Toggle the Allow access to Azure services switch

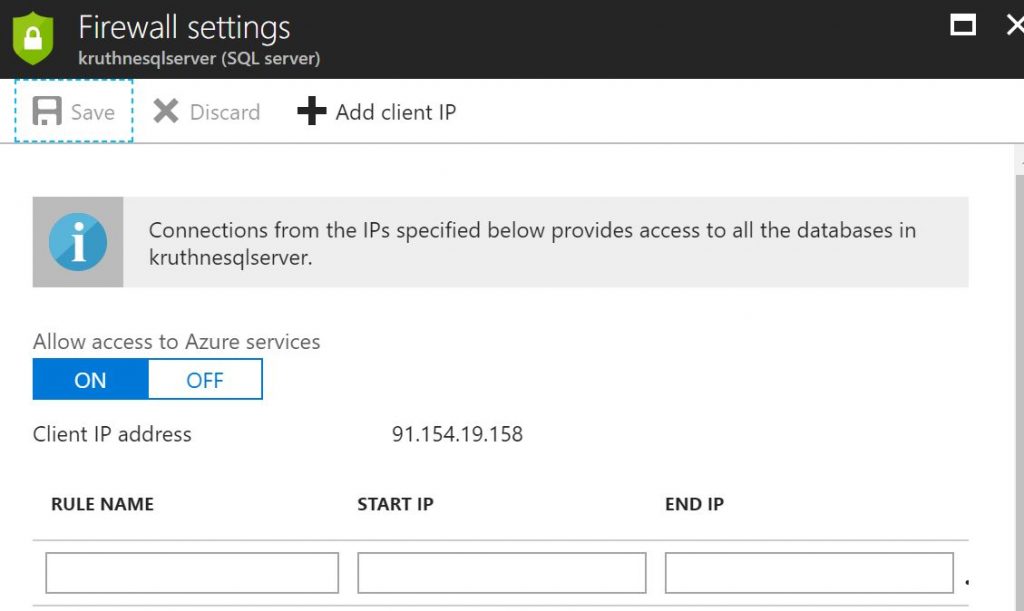(147, 380)
